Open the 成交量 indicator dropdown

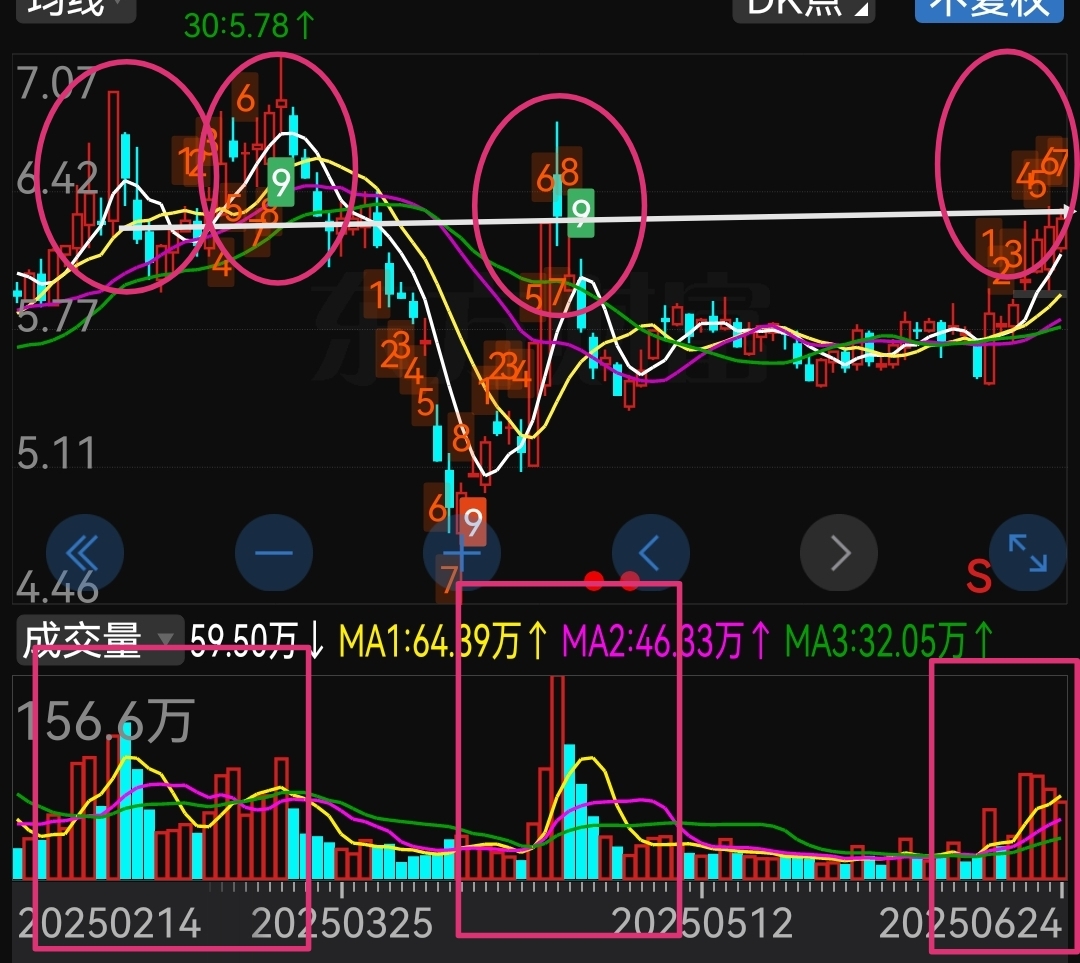tap(100, 640)
